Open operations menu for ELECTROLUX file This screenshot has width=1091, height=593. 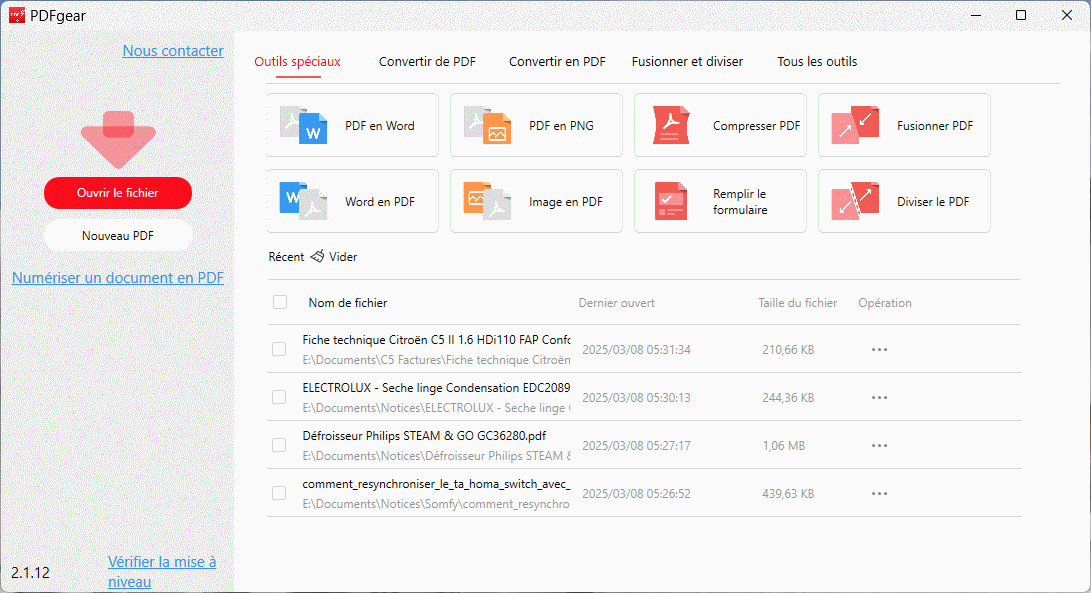[x=879, y=397]
